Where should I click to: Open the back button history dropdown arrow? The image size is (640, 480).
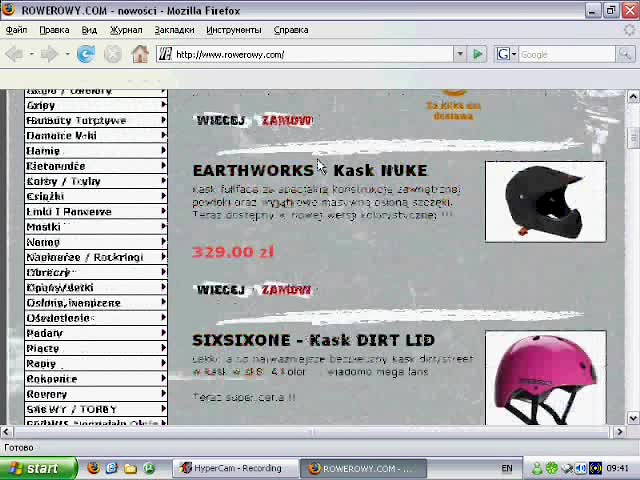(x=31, y=54)
